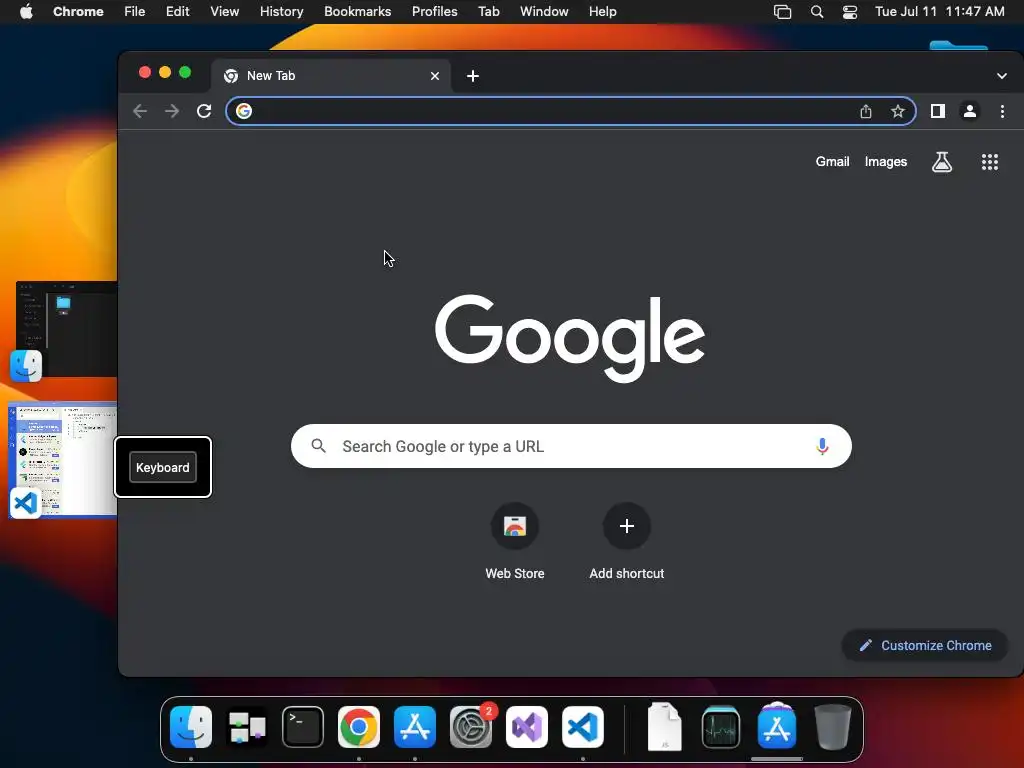Open the Profiles menu
Viewport: 1024px width, 768px height.
tap(434, 12)
